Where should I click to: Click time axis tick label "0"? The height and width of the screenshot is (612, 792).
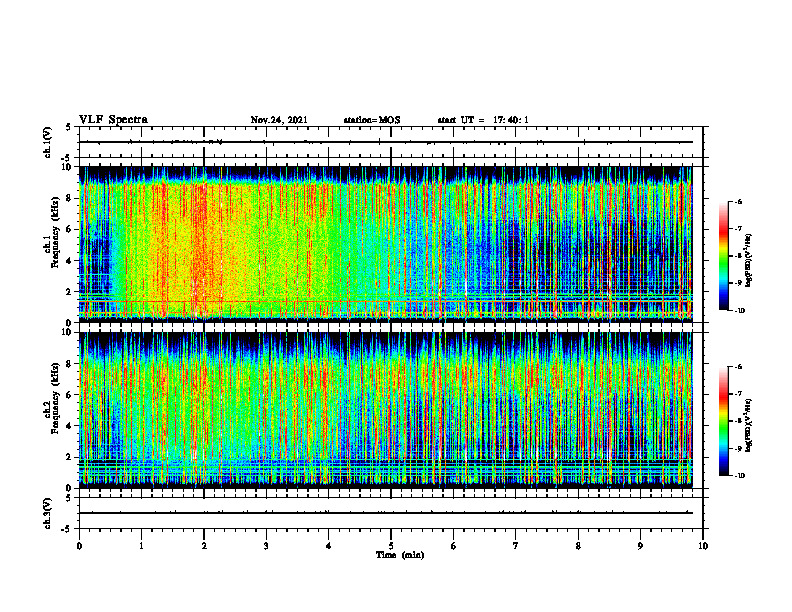click(x=79, y=546)
